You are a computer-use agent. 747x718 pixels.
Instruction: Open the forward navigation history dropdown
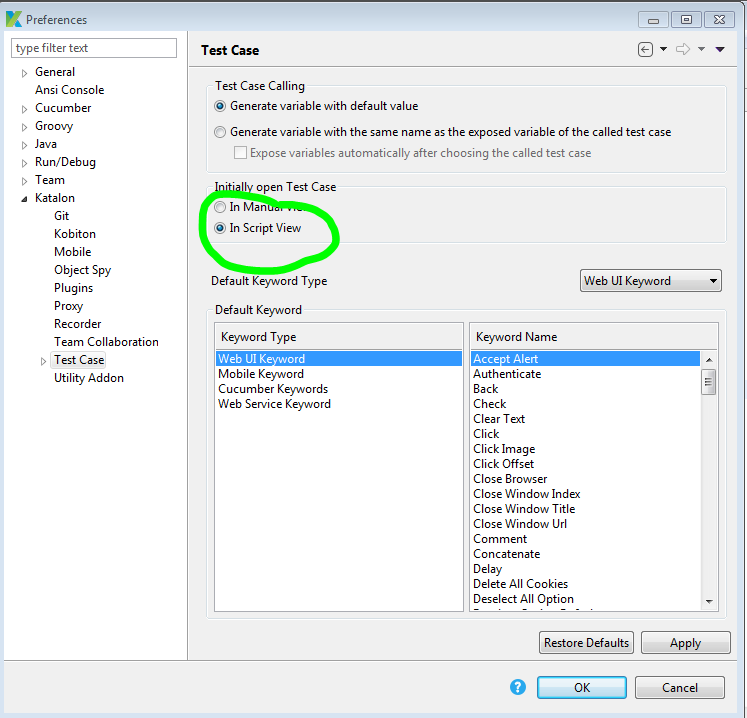tap(701, 49)
